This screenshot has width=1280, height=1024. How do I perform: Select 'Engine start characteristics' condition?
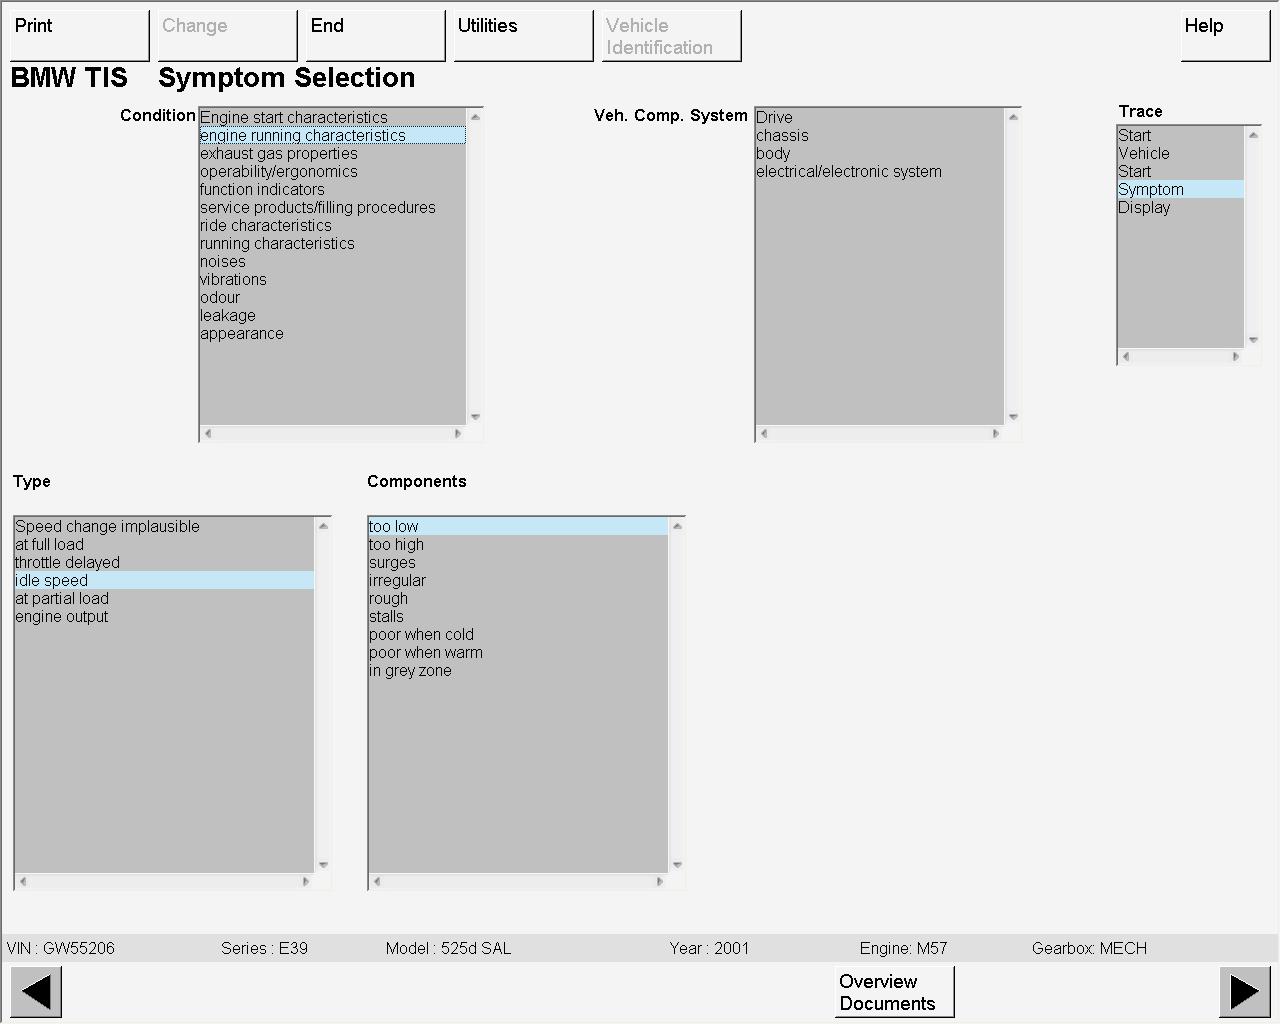[x=332, y=118]
